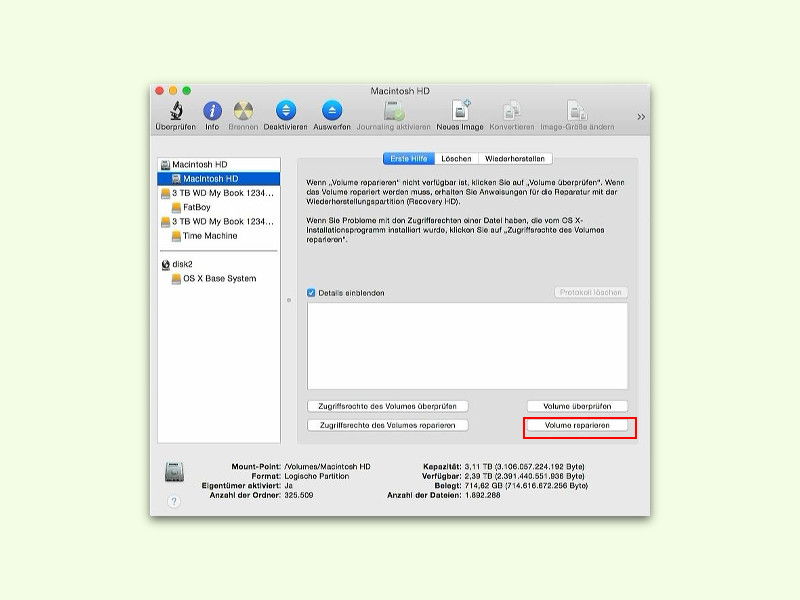Click Anzahl der Ordner value 325.509
The width and height of the screenshot is (800, 600).
click(x=299, y=495)
